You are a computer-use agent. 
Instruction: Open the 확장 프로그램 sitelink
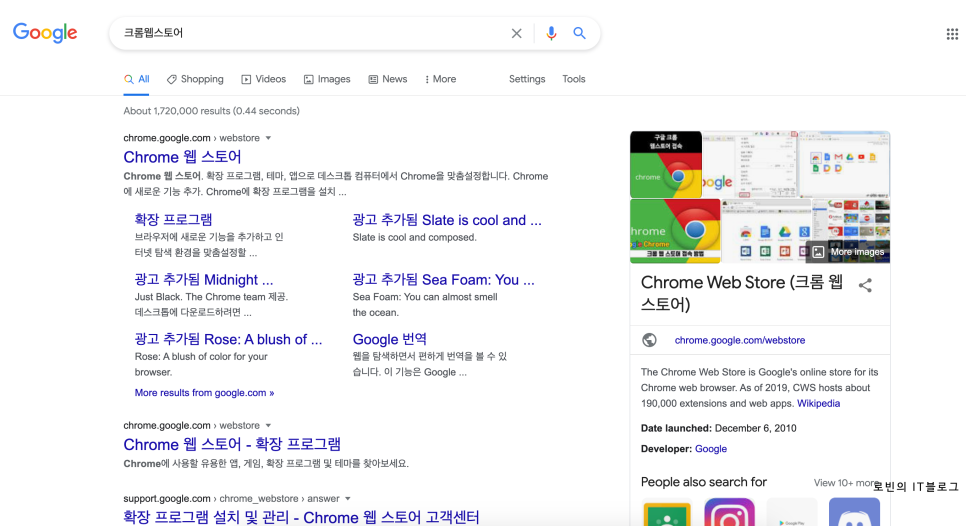point(173,219)
